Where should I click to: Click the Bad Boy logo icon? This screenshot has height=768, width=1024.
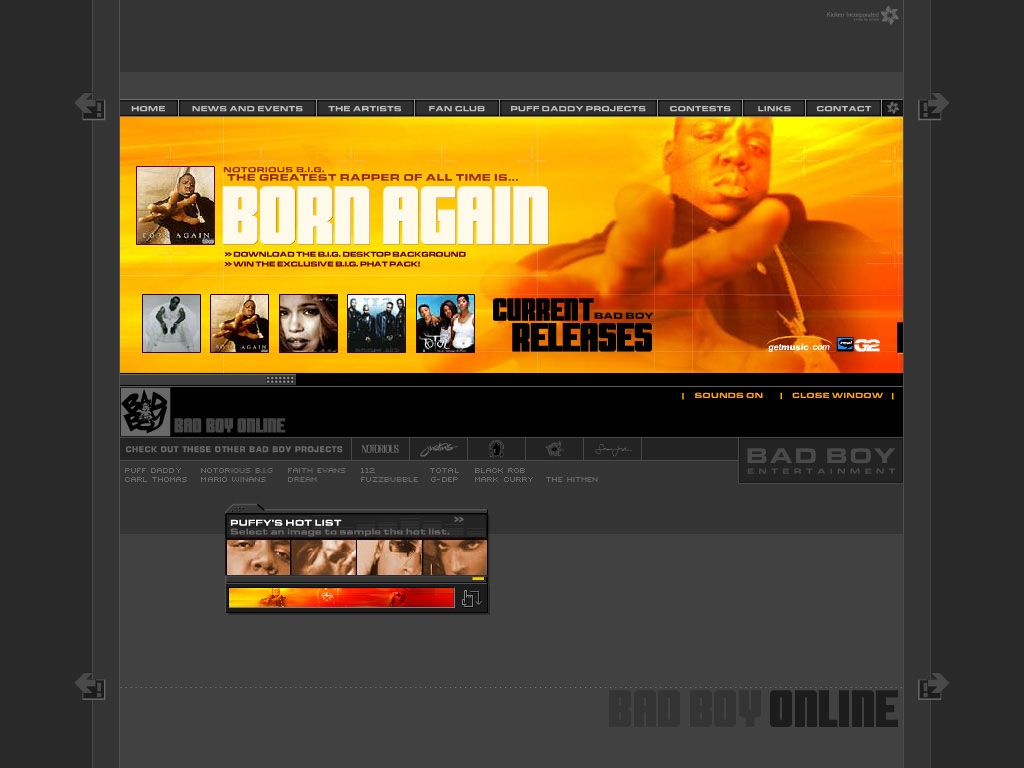[x=145, y=412]
